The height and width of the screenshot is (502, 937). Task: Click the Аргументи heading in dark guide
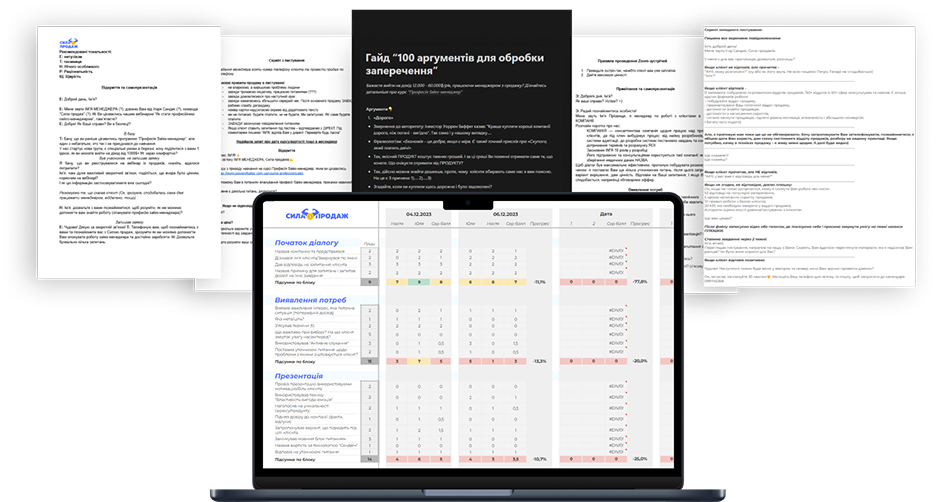tap(379, 109)
